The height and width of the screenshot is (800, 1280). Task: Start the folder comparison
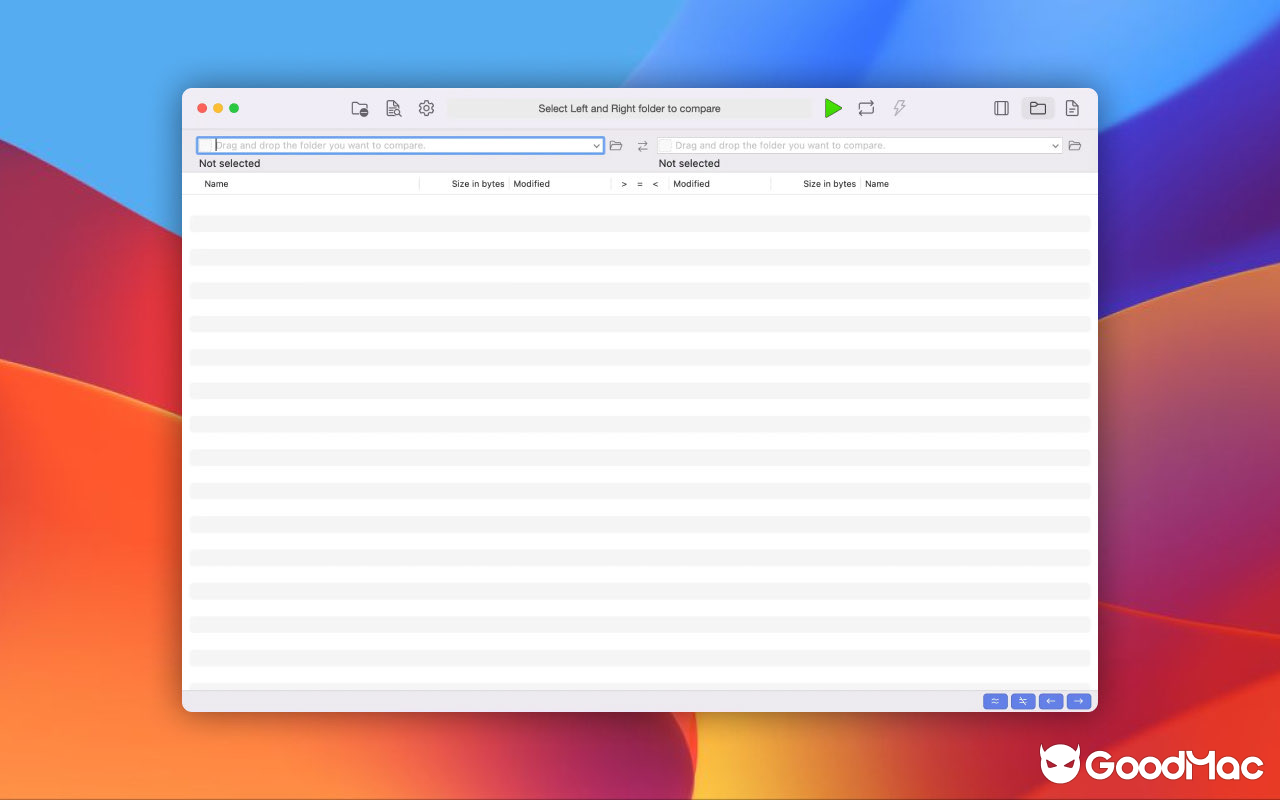pyautogui.click(x=833, y=108)
